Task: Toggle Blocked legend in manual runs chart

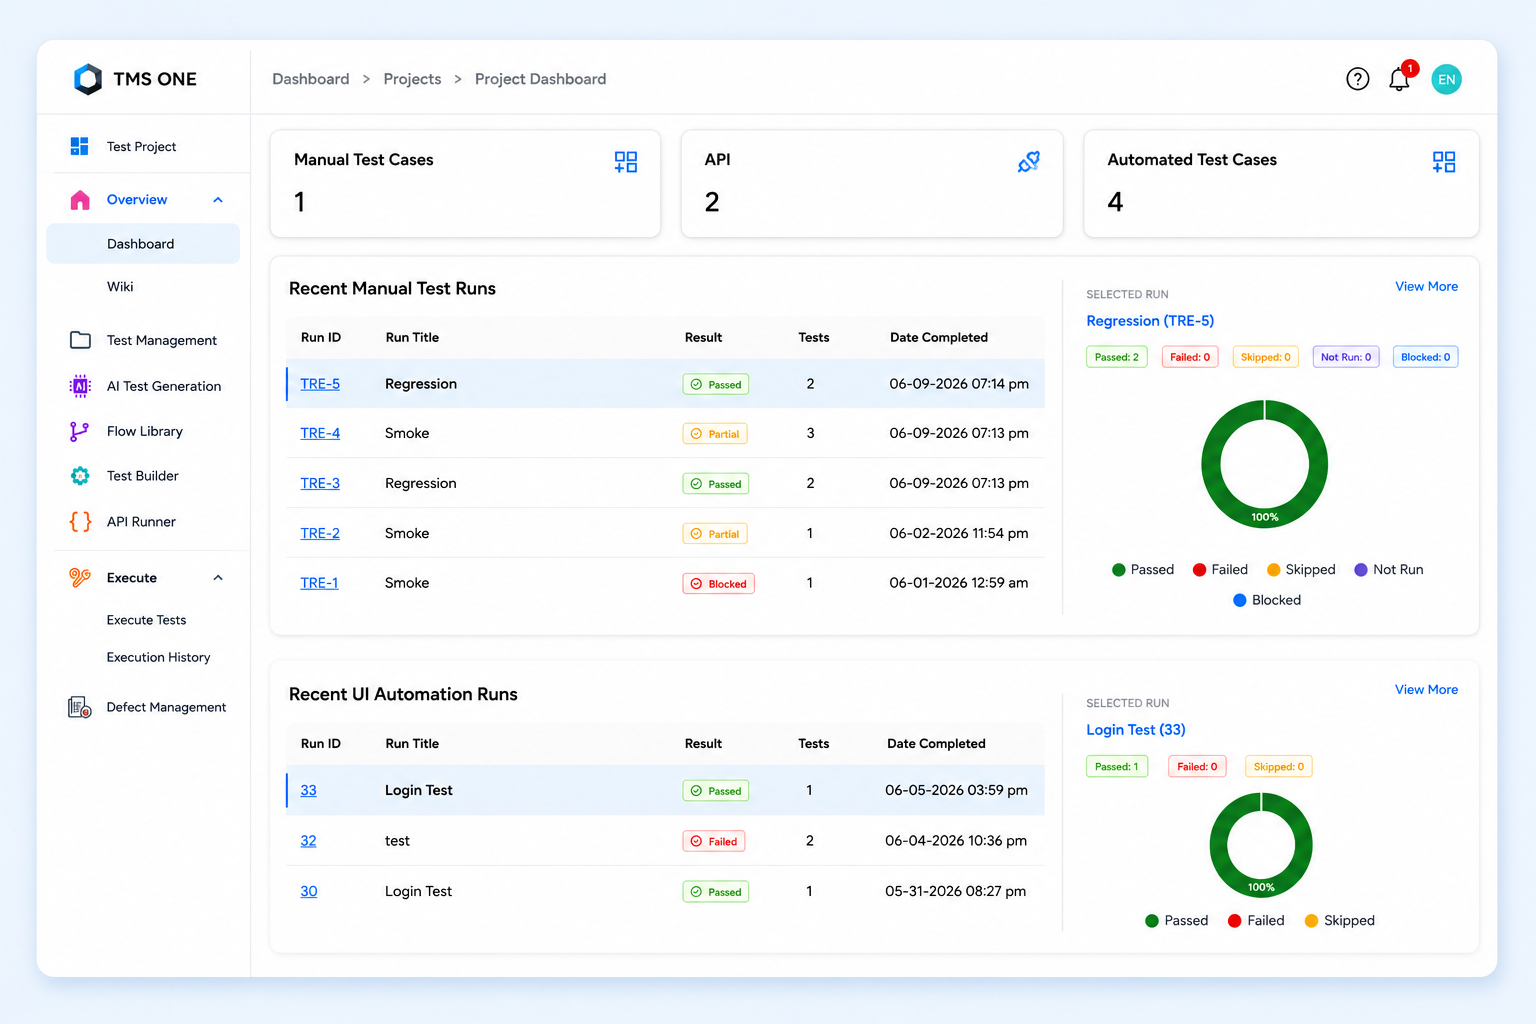Action: tap(1267, 600)
